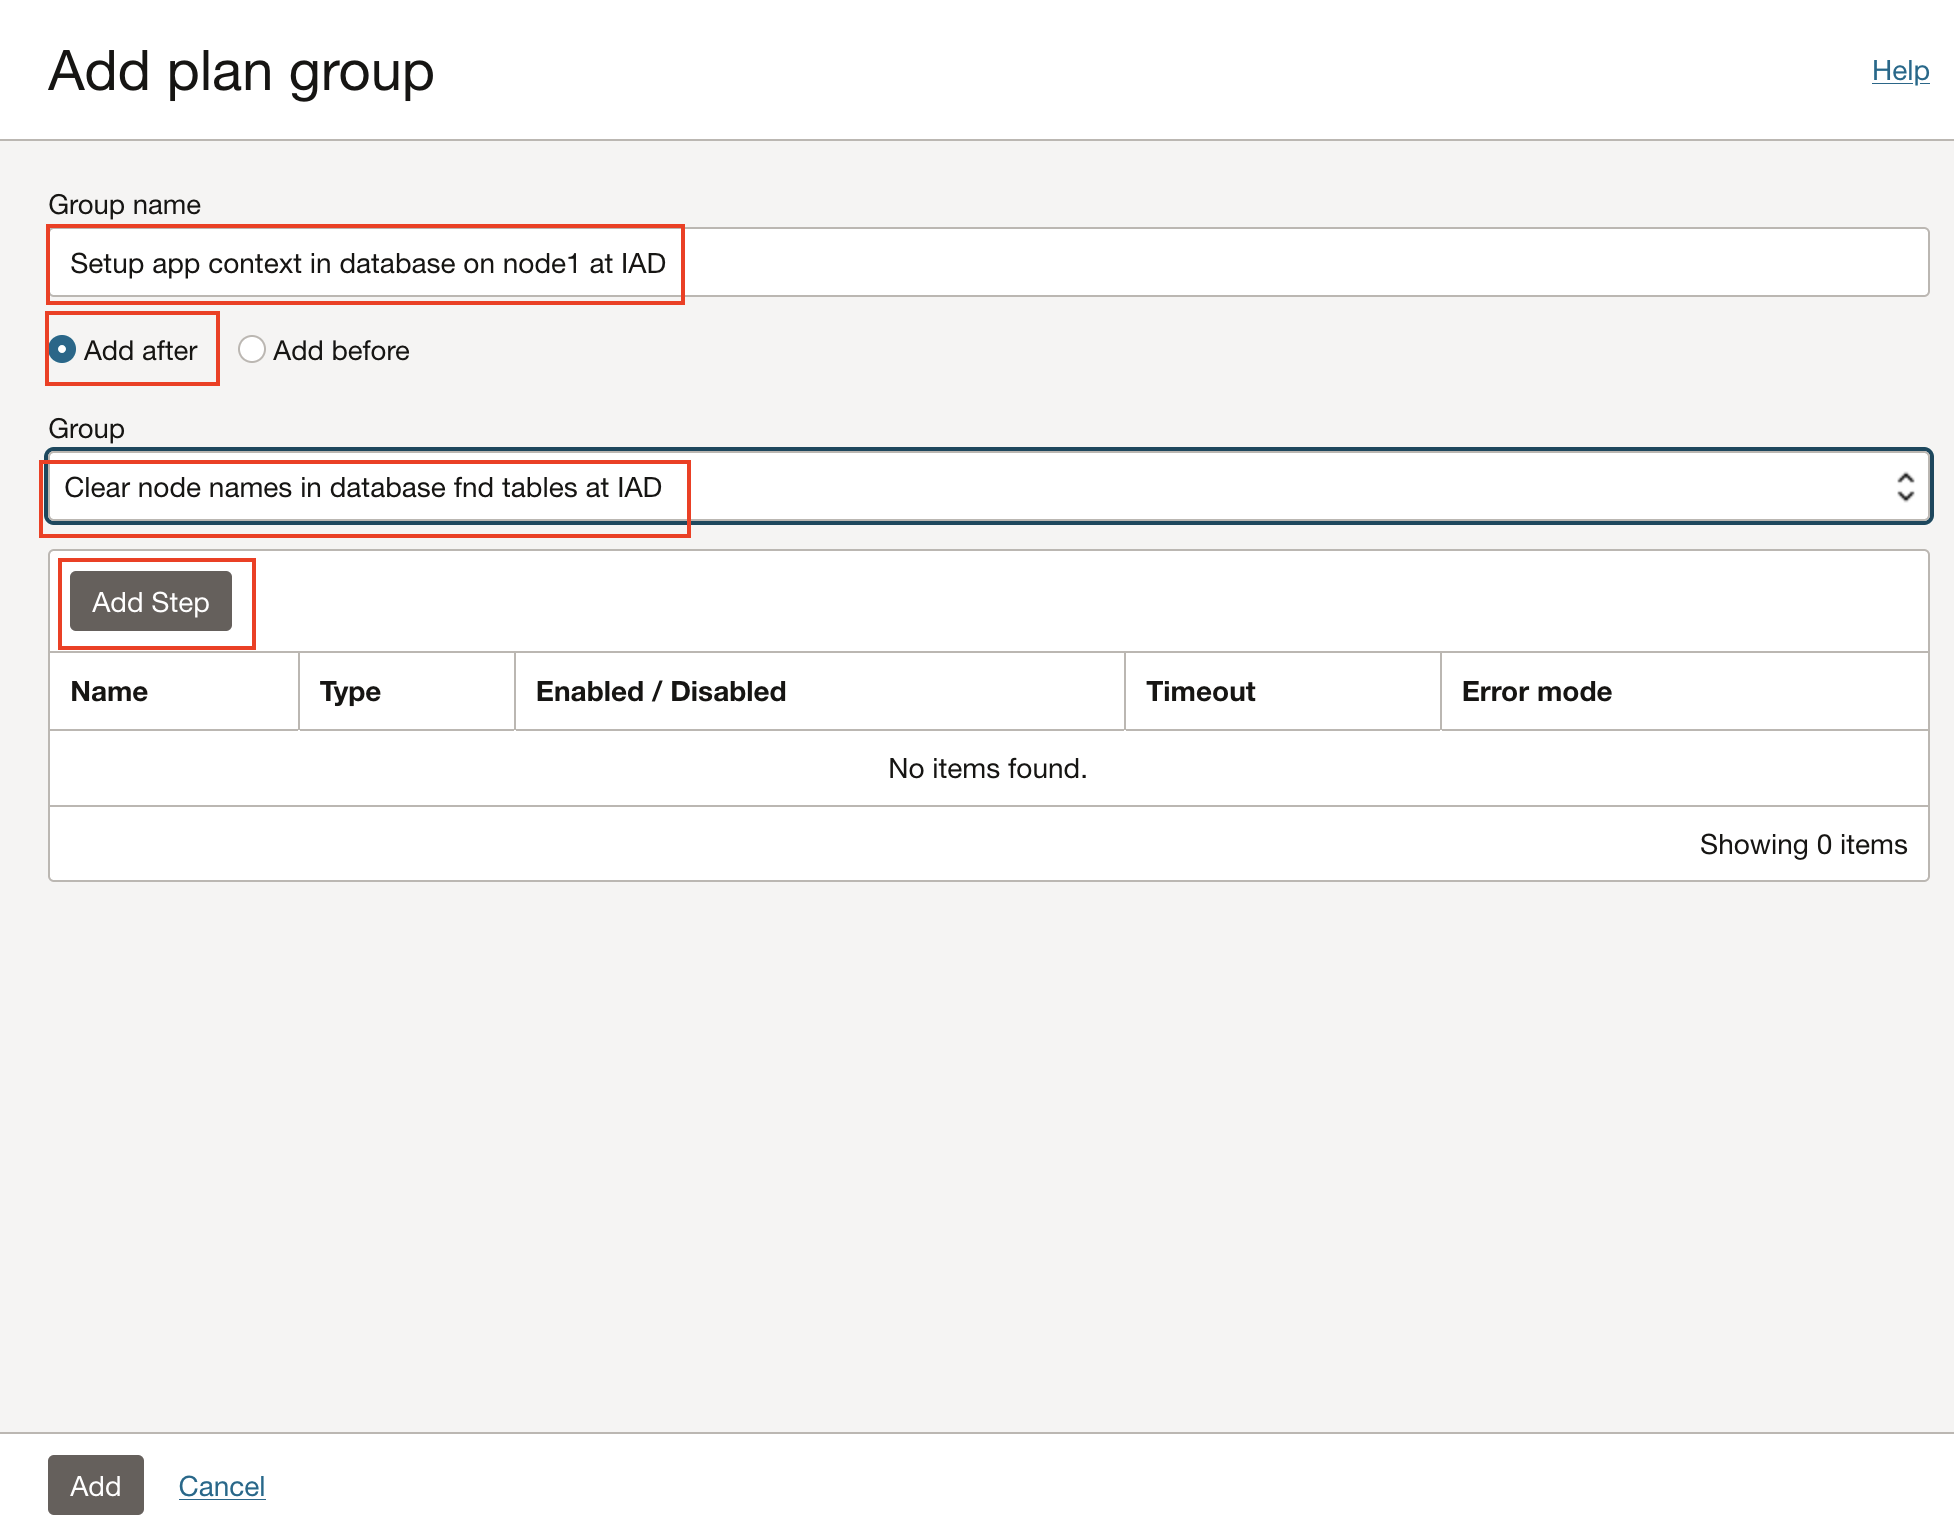This screenshot has height=1520, width=1954.
Task: Click the 'Add after' radio label text
Action: pyautogui.click(x=141, y=351)
